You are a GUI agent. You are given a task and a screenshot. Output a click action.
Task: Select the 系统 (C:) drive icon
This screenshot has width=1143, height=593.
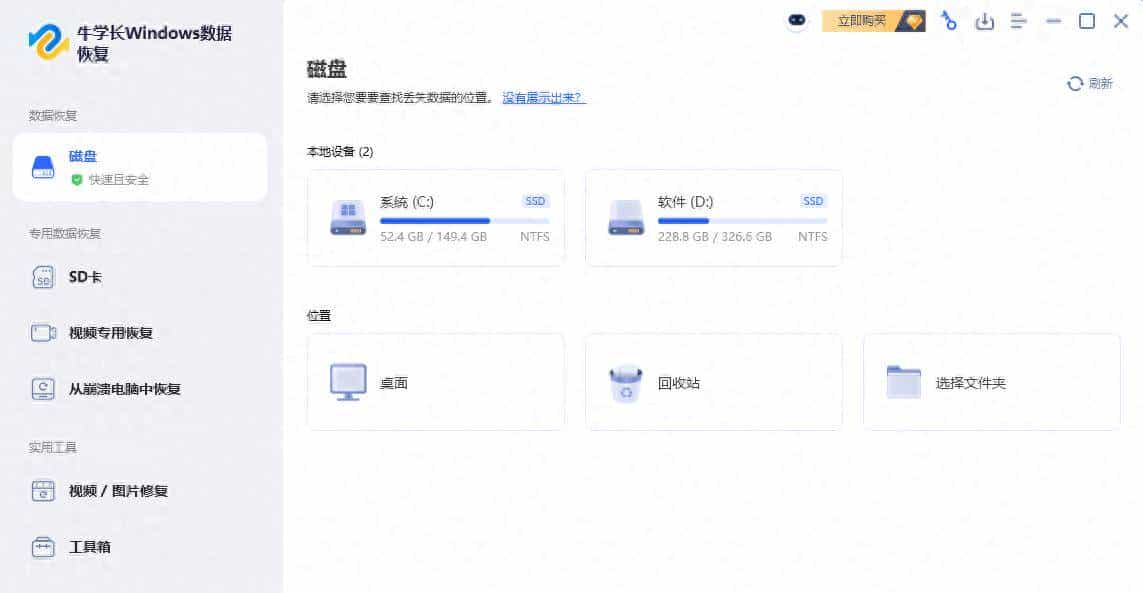[348, 218]
